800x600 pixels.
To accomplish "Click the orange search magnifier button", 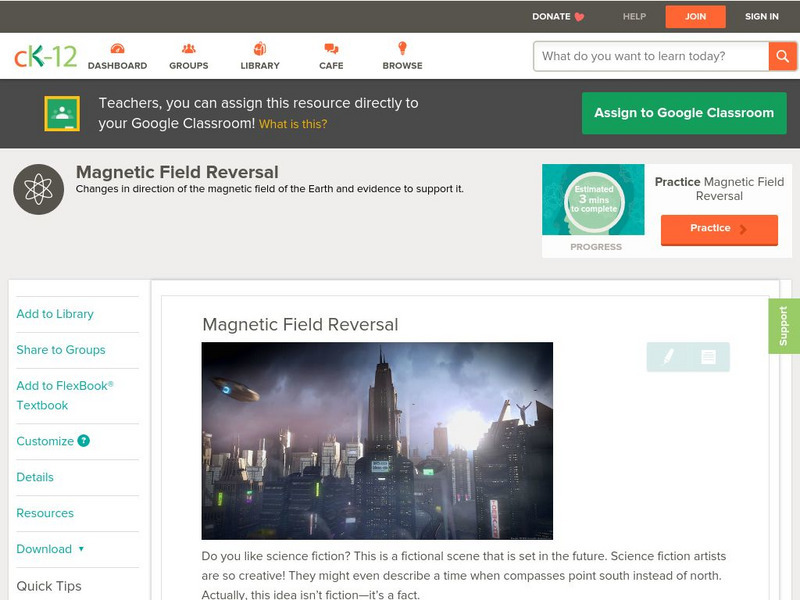I will [x=782, y=56].
